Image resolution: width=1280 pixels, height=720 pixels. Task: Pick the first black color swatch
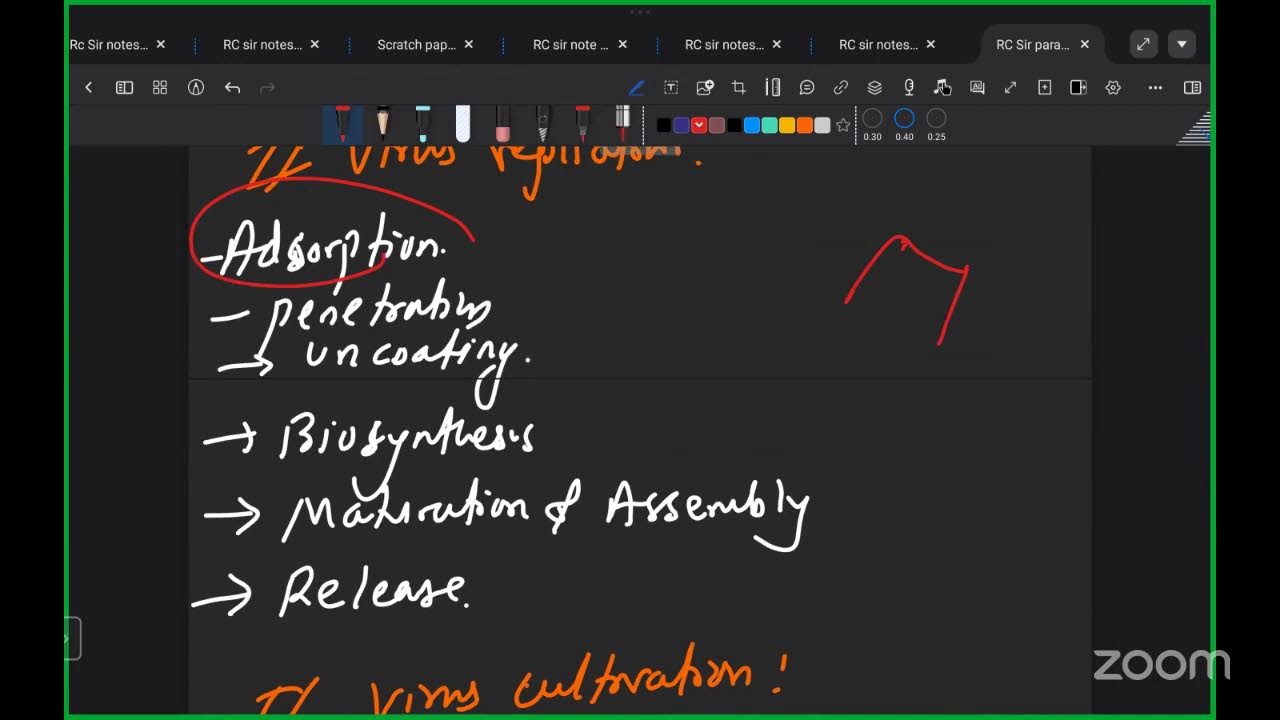(664, 125)
